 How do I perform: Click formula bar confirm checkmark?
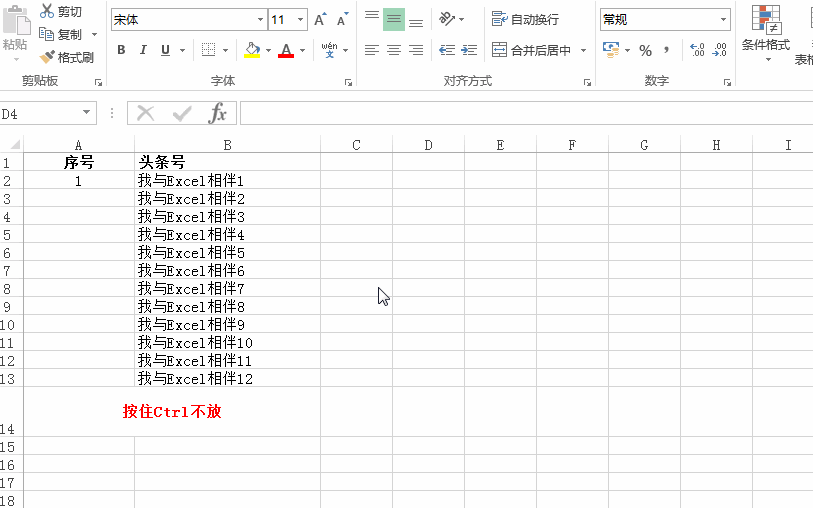coord(182,113)
